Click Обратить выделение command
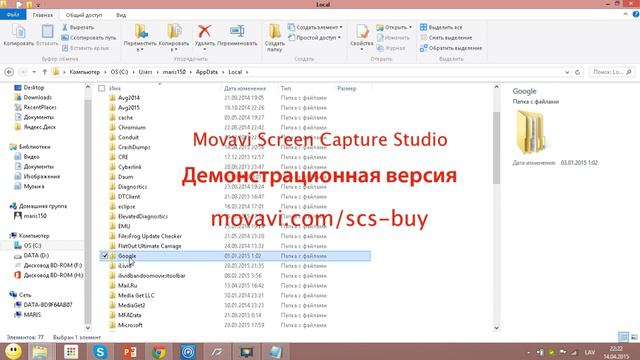 coord(451,48)
